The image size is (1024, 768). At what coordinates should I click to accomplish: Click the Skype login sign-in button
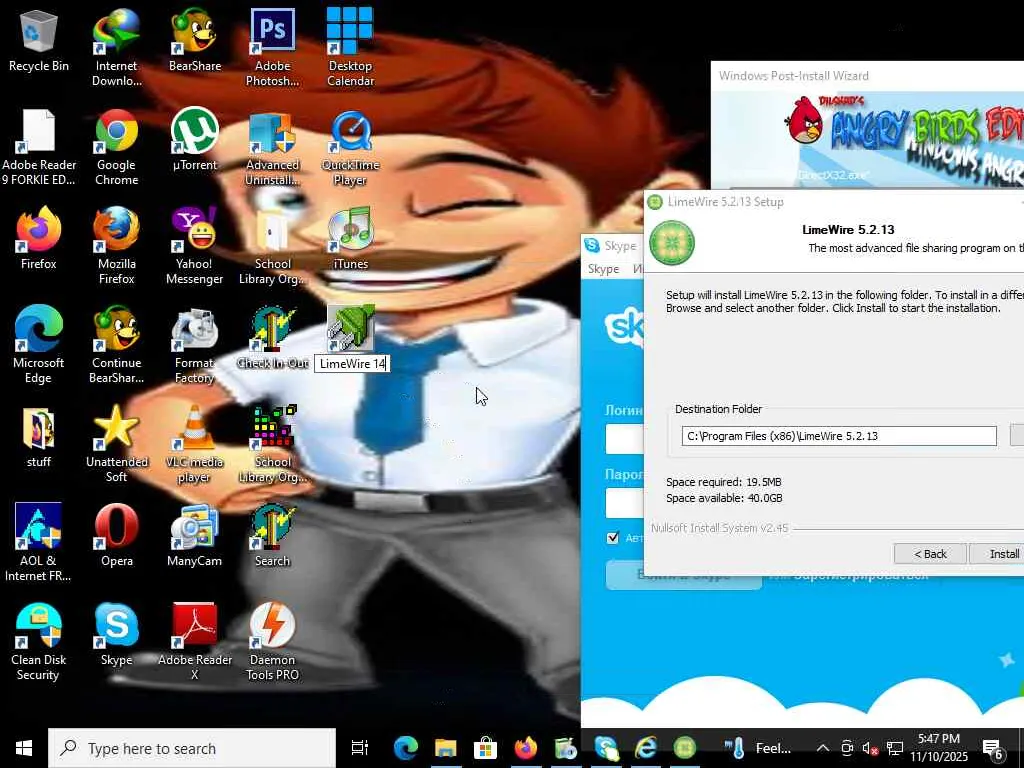click(x=683, y=575)
